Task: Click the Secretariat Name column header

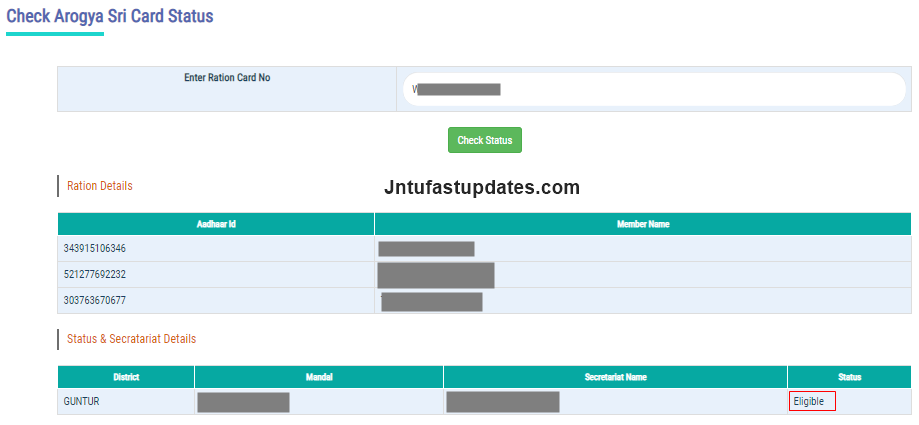Action: point(615,377)
